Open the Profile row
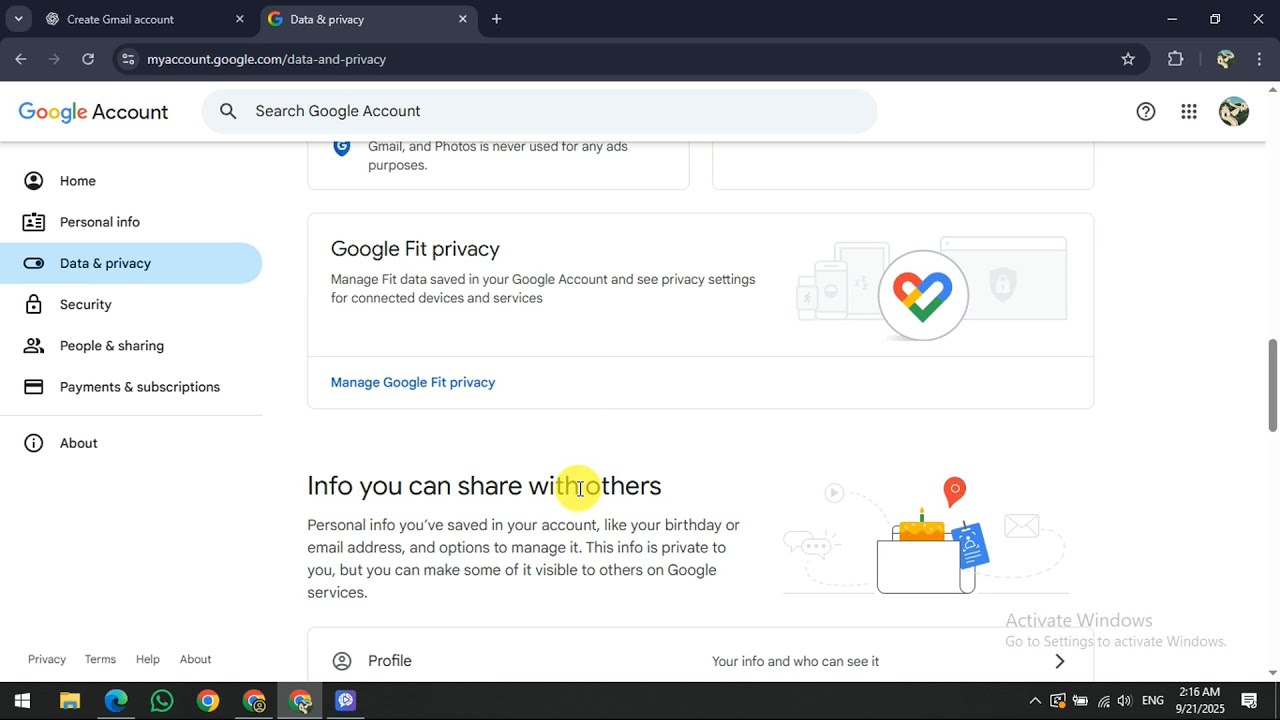 700,660
